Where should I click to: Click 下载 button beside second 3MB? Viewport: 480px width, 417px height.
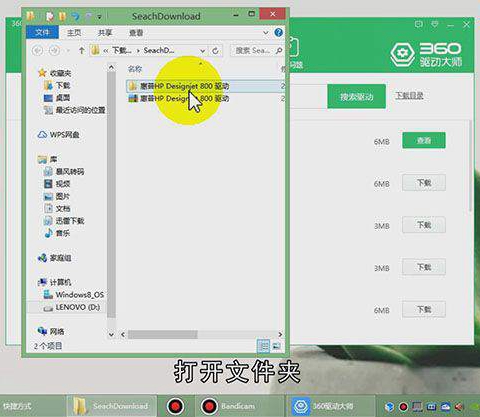tap(424, 267)
